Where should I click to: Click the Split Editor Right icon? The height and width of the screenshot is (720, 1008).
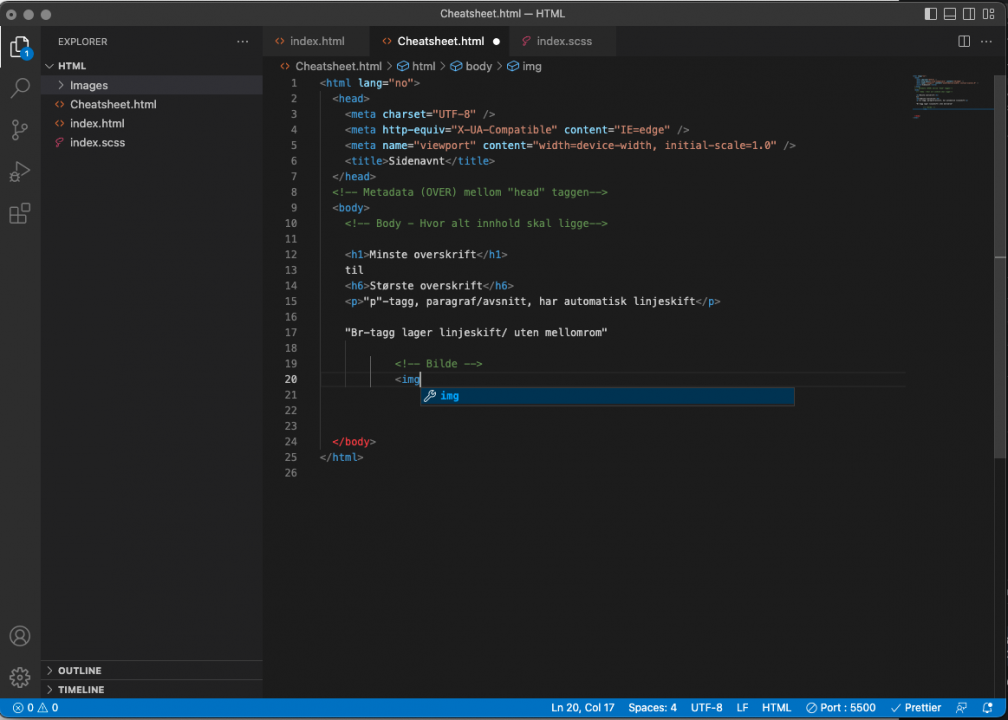(964, 41)
